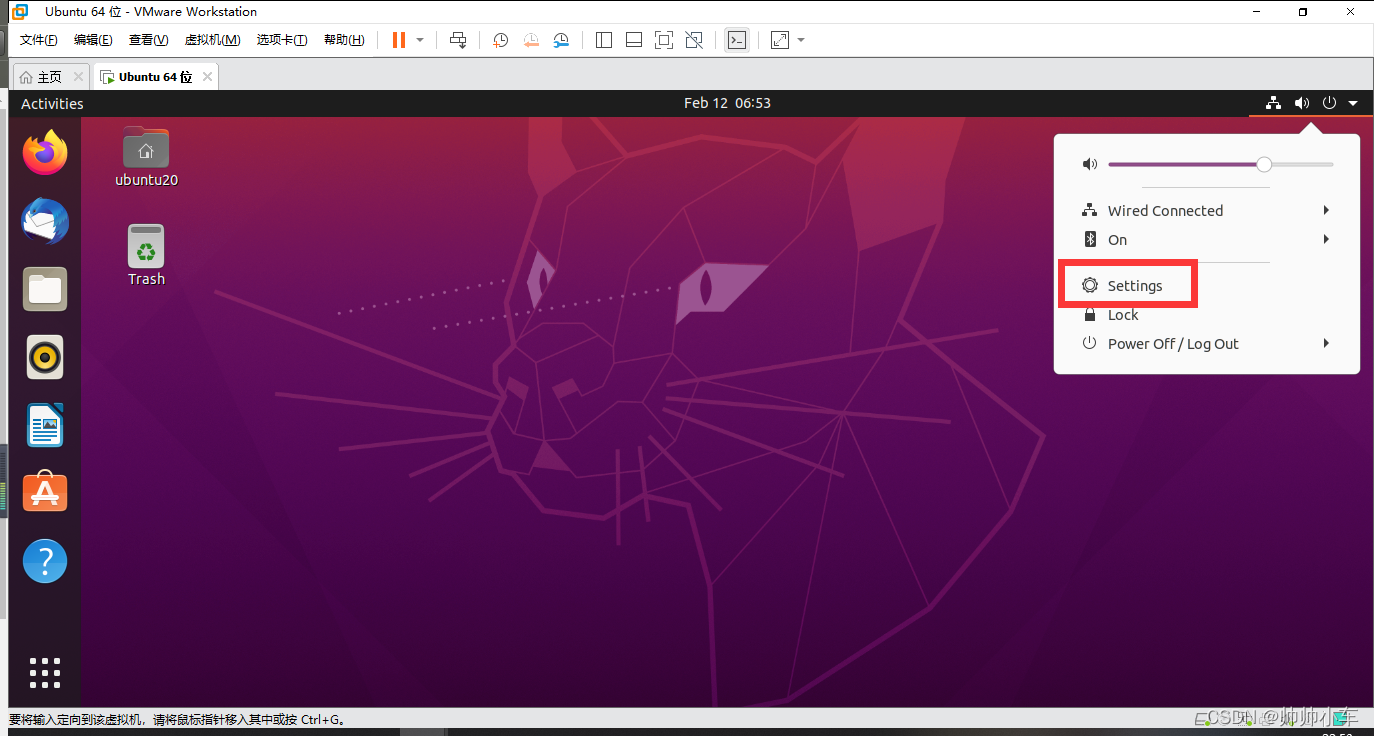Toggle the thumbnail bar view icon
Viewport: 1374px width, 736px height.
click(x=633, y=40)
